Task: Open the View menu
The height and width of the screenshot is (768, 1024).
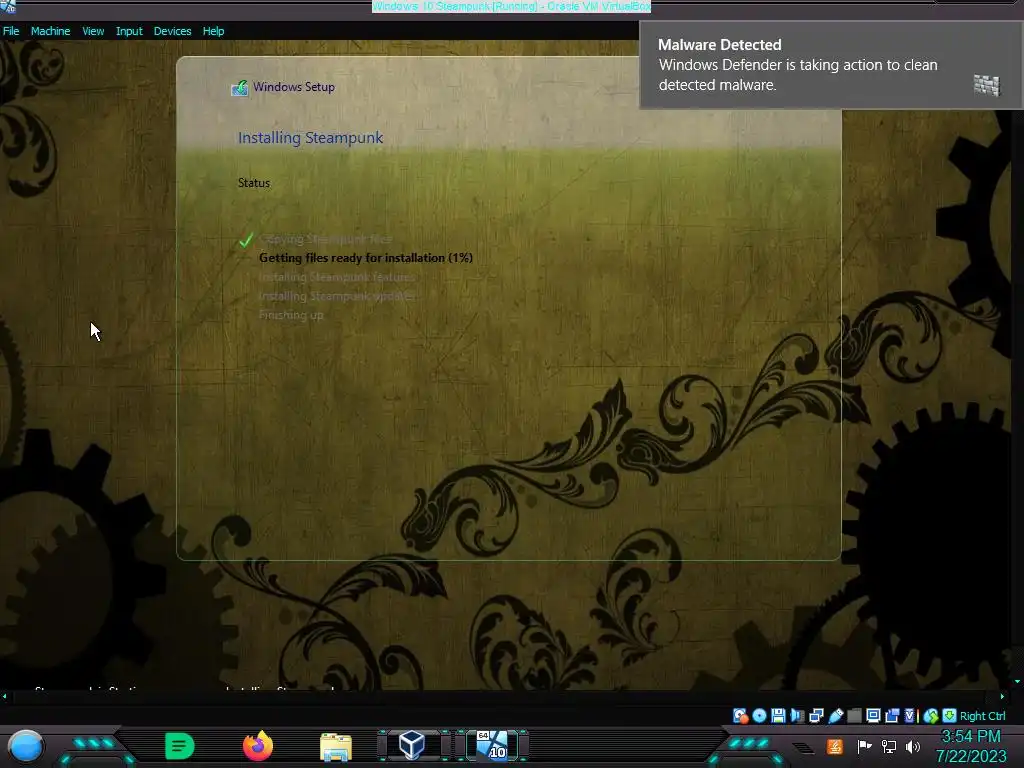Action: click(93, 31)
